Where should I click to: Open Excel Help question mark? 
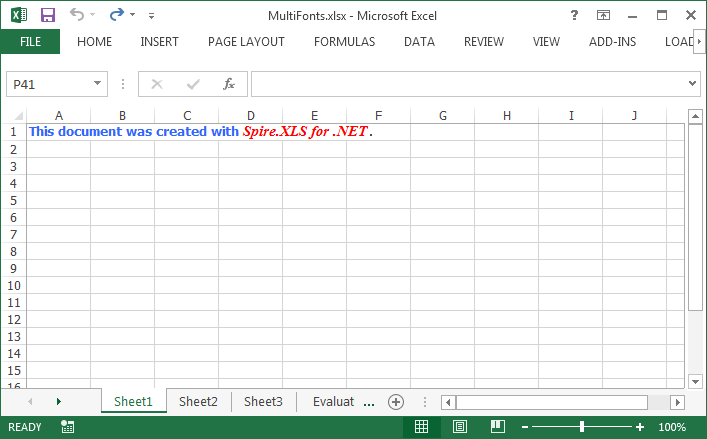click(574, 15)
